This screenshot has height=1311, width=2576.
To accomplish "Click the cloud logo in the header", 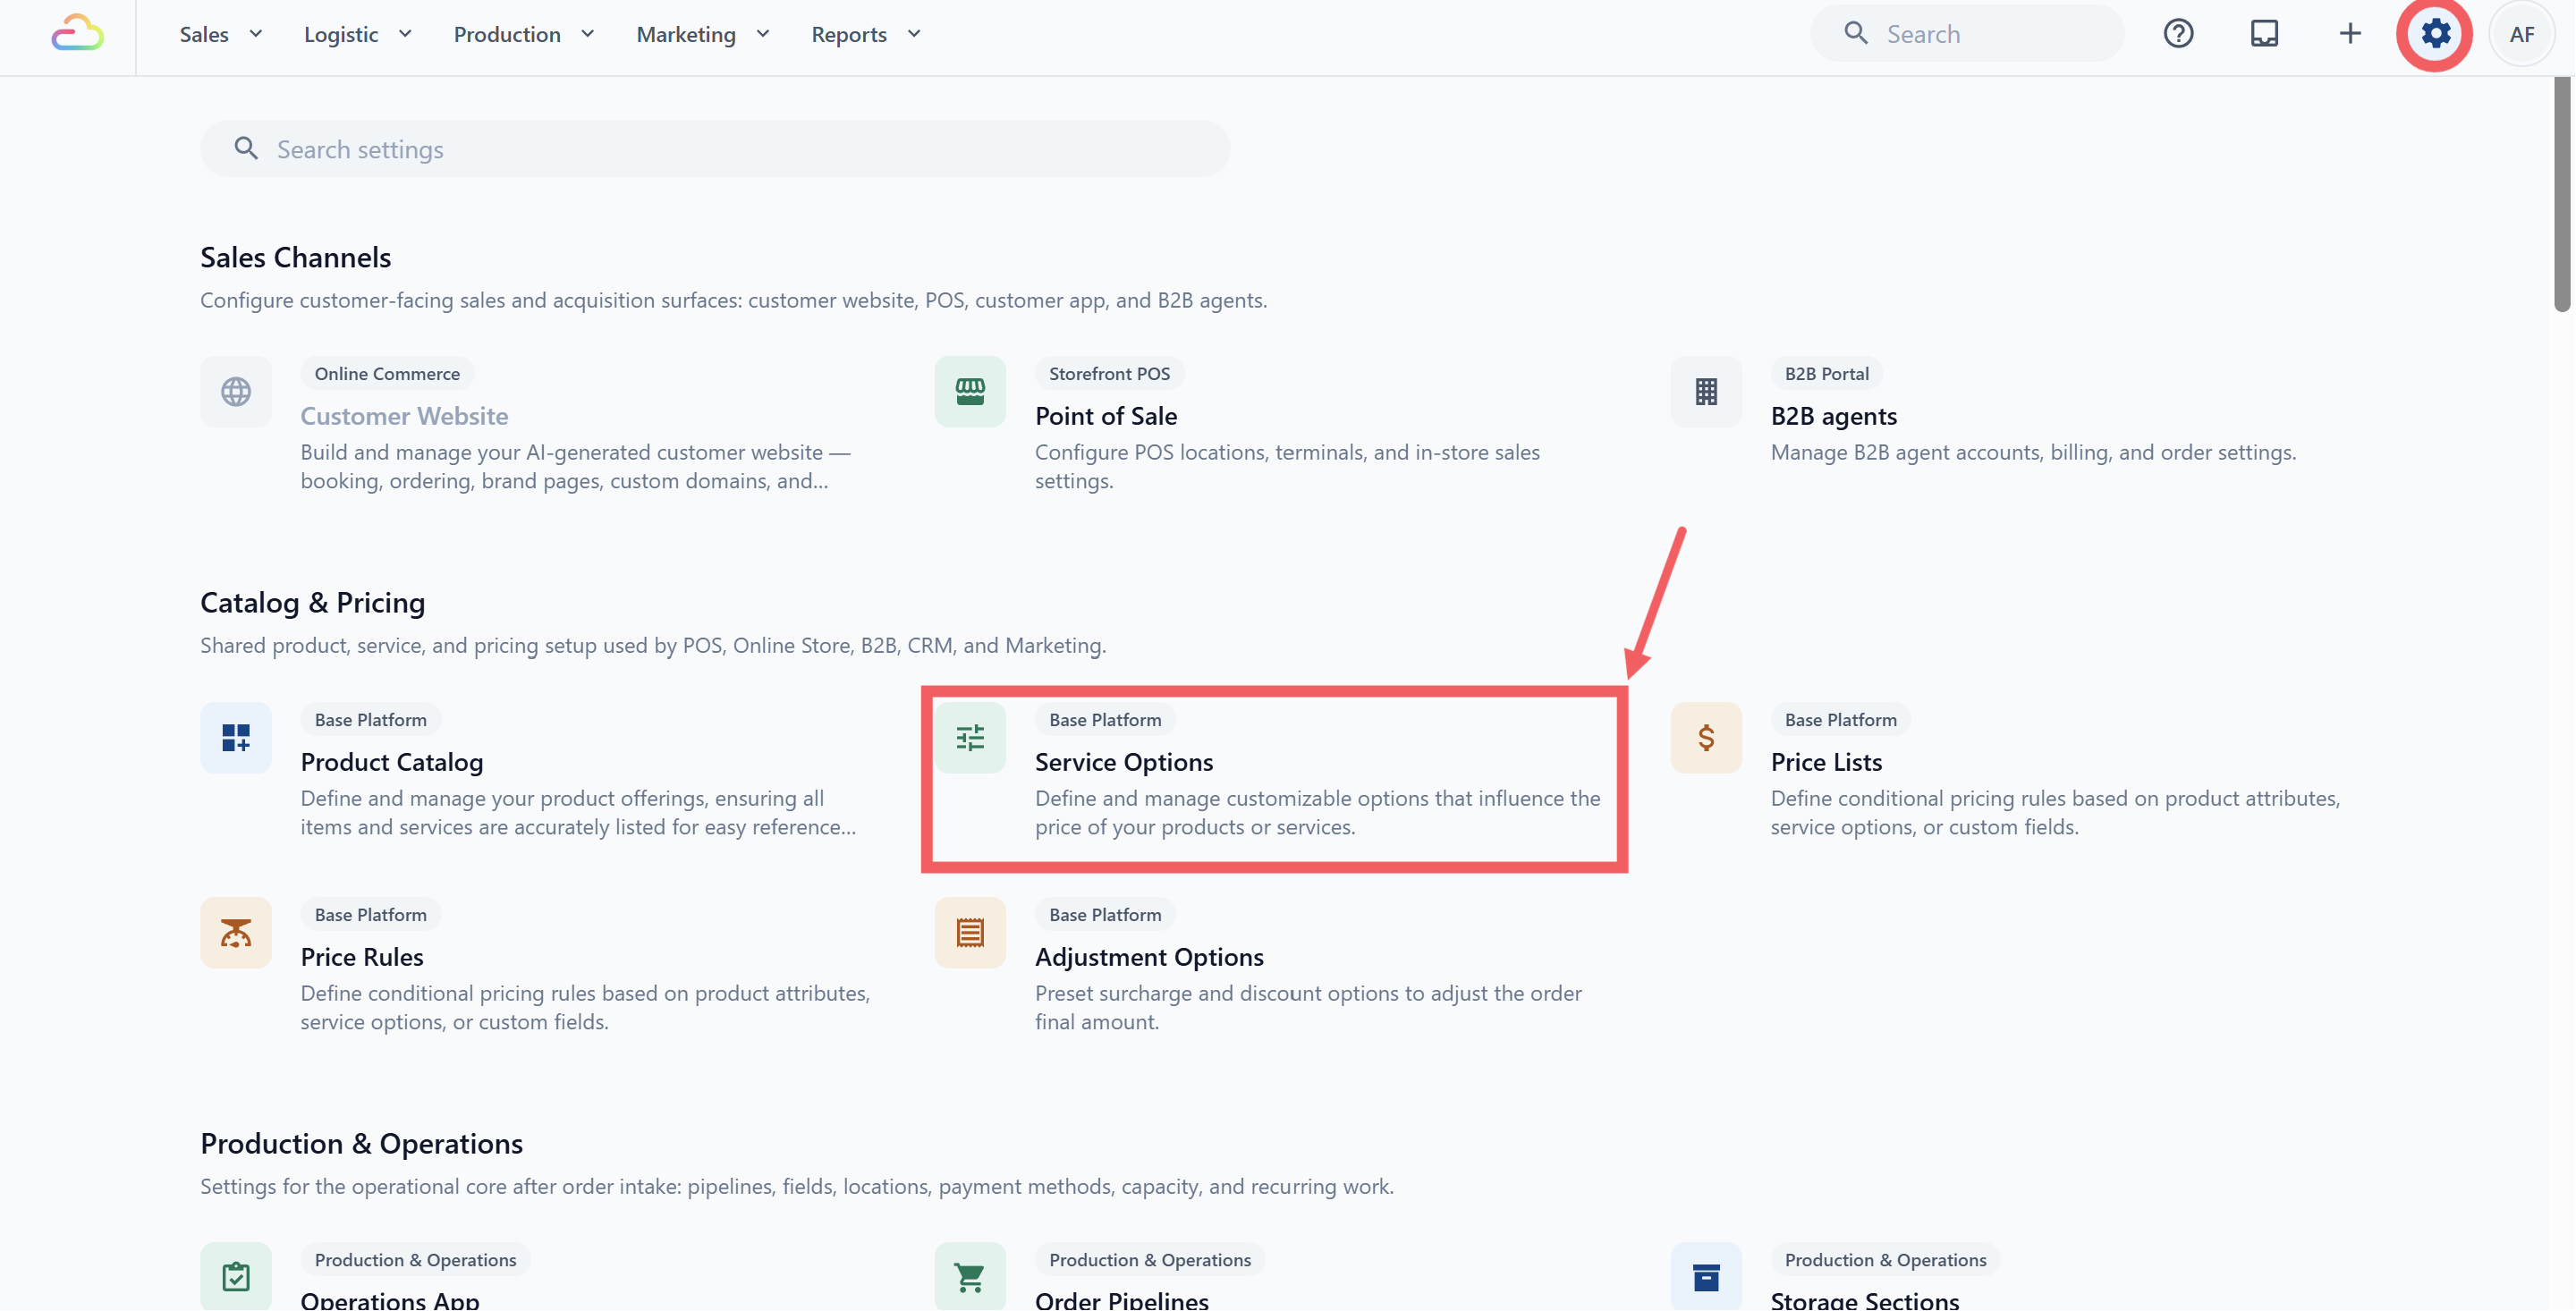I will point(77,33).
